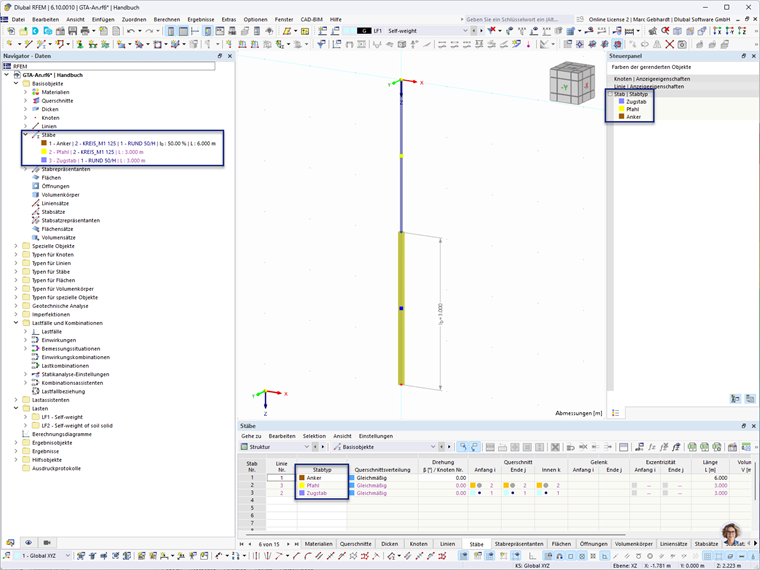
Task: Switch to the Flächen table tab
Action: (x=561, y=544)
